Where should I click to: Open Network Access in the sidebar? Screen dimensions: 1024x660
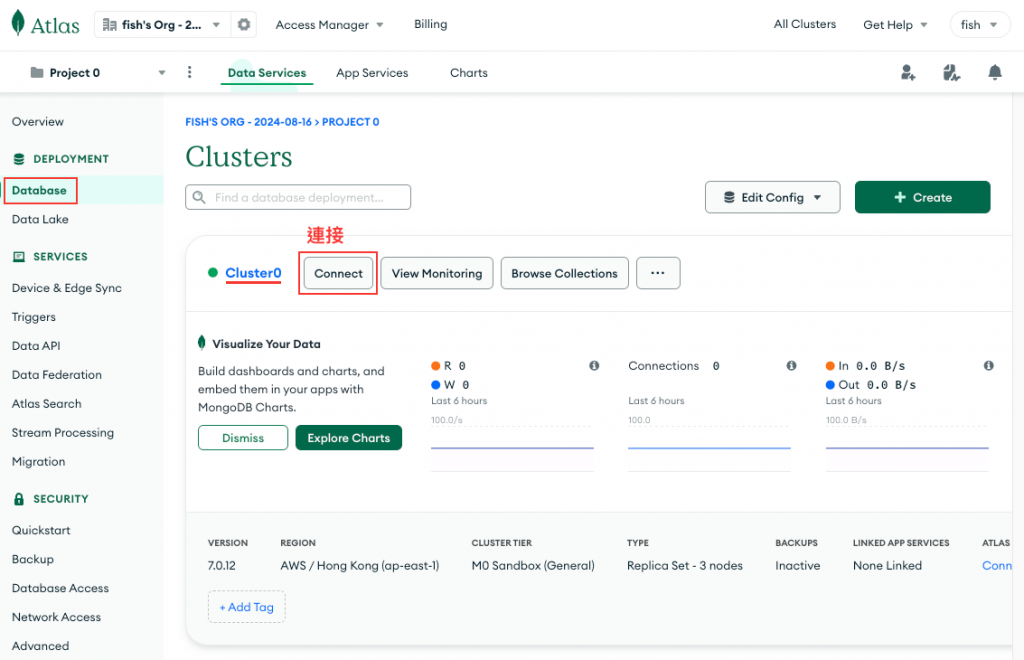click(56, 617)
